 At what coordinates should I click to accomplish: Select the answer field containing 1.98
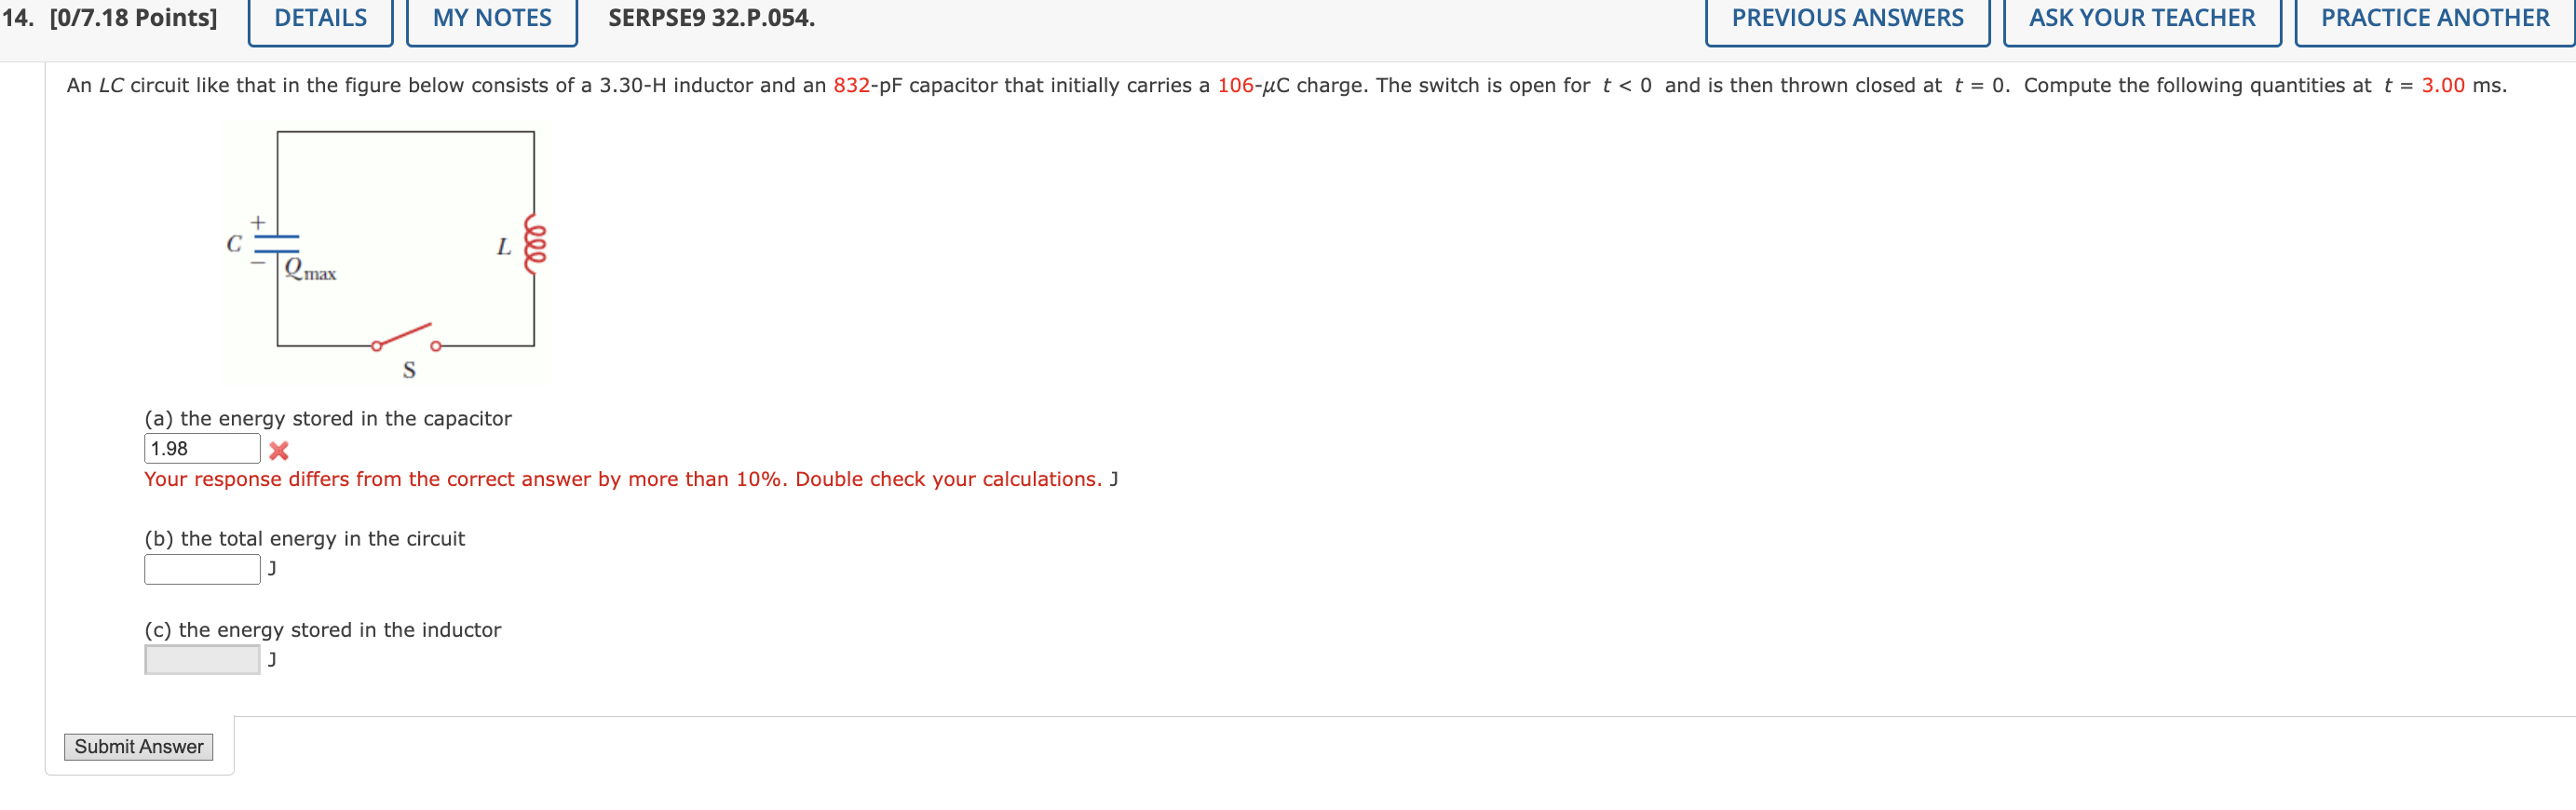201,449
